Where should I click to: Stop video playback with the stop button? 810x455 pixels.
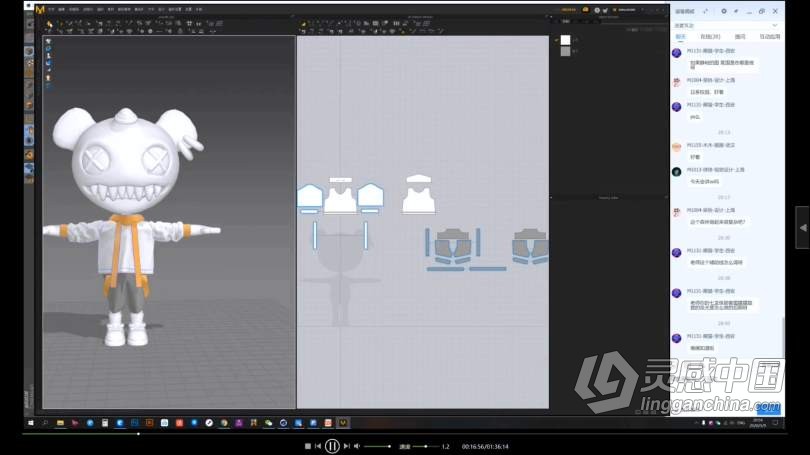(x=308, y=446)
